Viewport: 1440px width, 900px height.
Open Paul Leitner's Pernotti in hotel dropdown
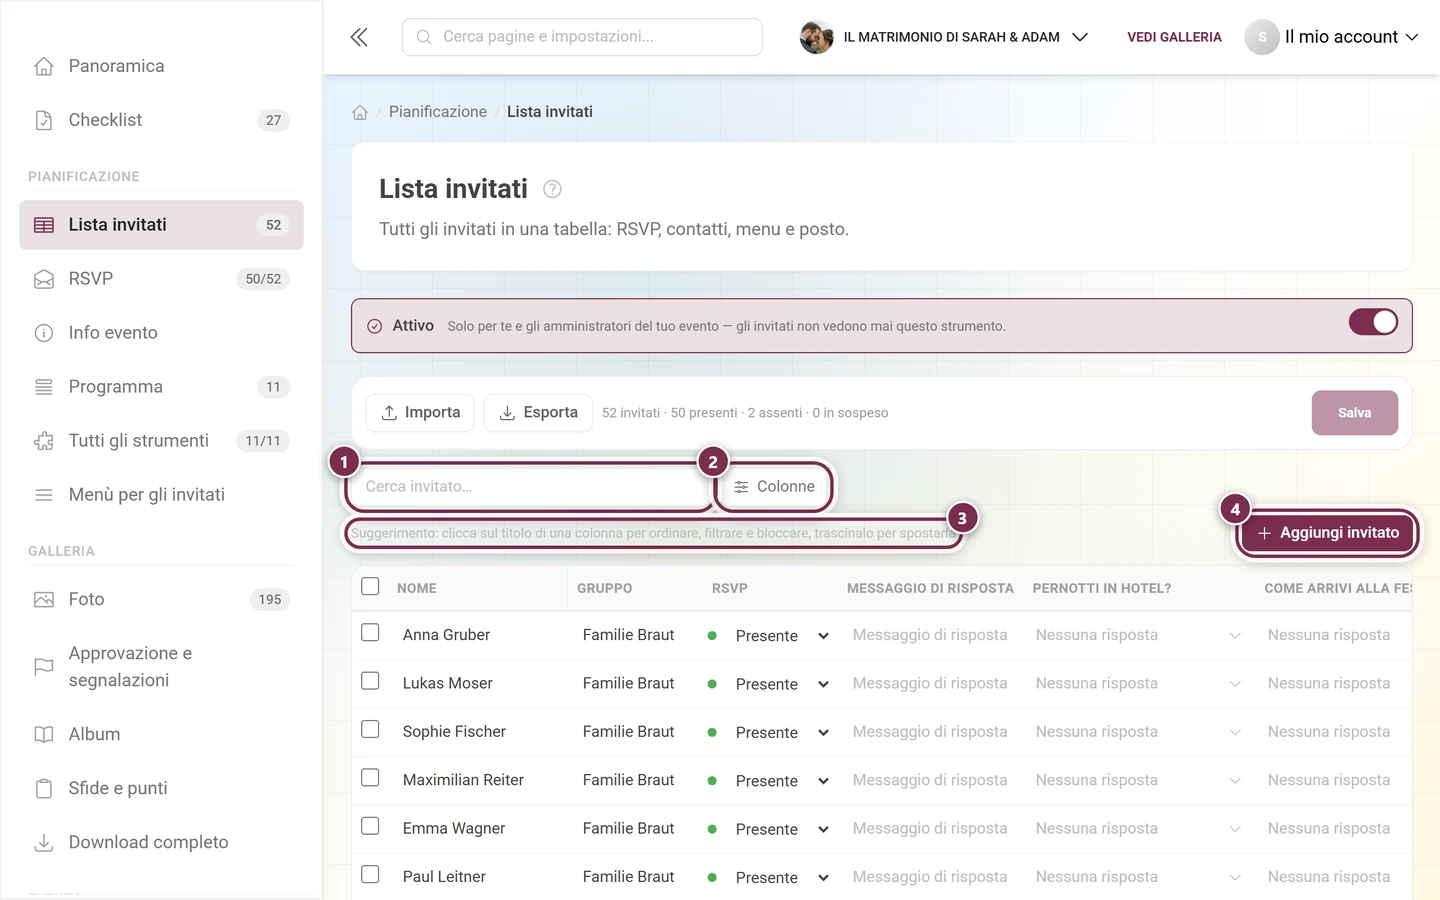click(x=1138, y=877)
